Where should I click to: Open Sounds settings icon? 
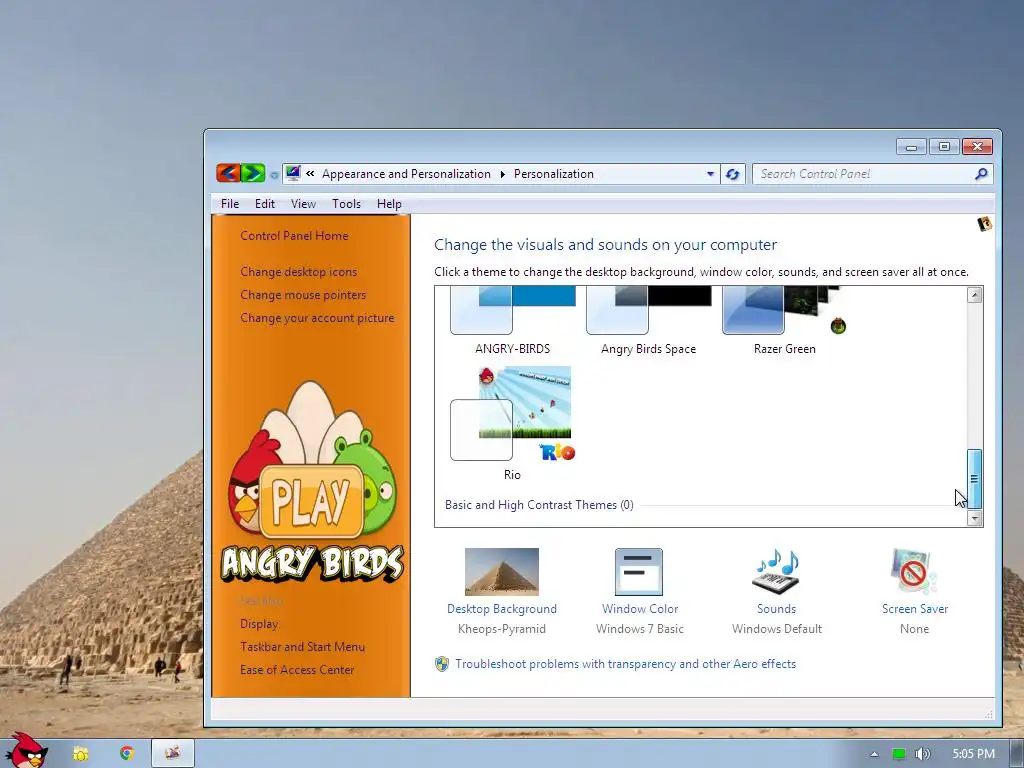coord(776,571)
